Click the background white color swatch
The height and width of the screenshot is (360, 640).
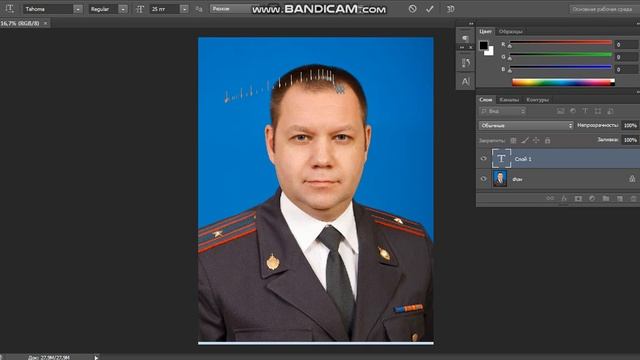[x=490, y=51]
